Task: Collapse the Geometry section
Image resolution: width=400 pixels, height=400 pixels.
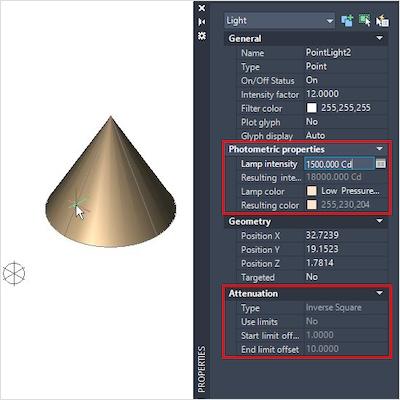Action: (379, 221)
